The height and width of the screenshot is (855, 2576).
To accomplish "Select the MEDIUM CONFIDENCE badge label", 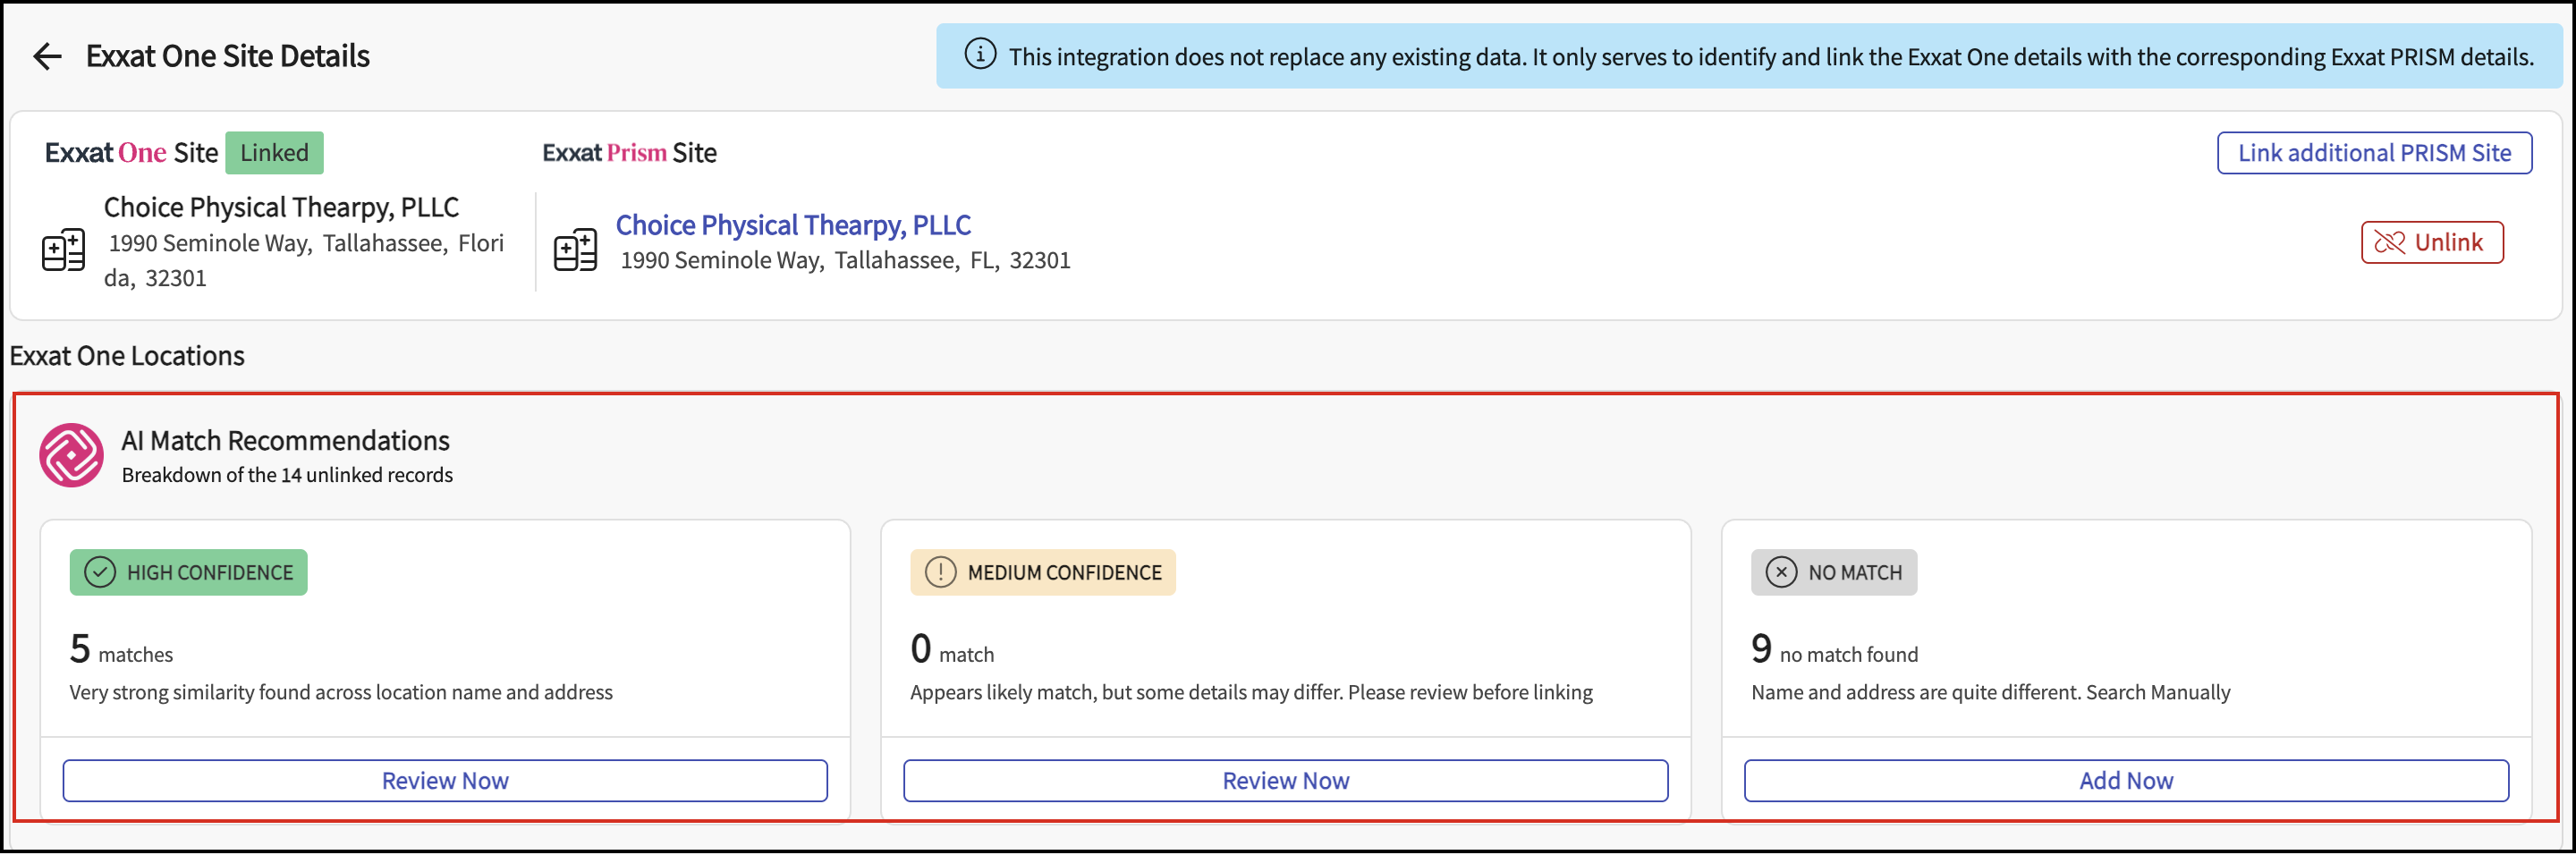I will tap(1064, 573).
